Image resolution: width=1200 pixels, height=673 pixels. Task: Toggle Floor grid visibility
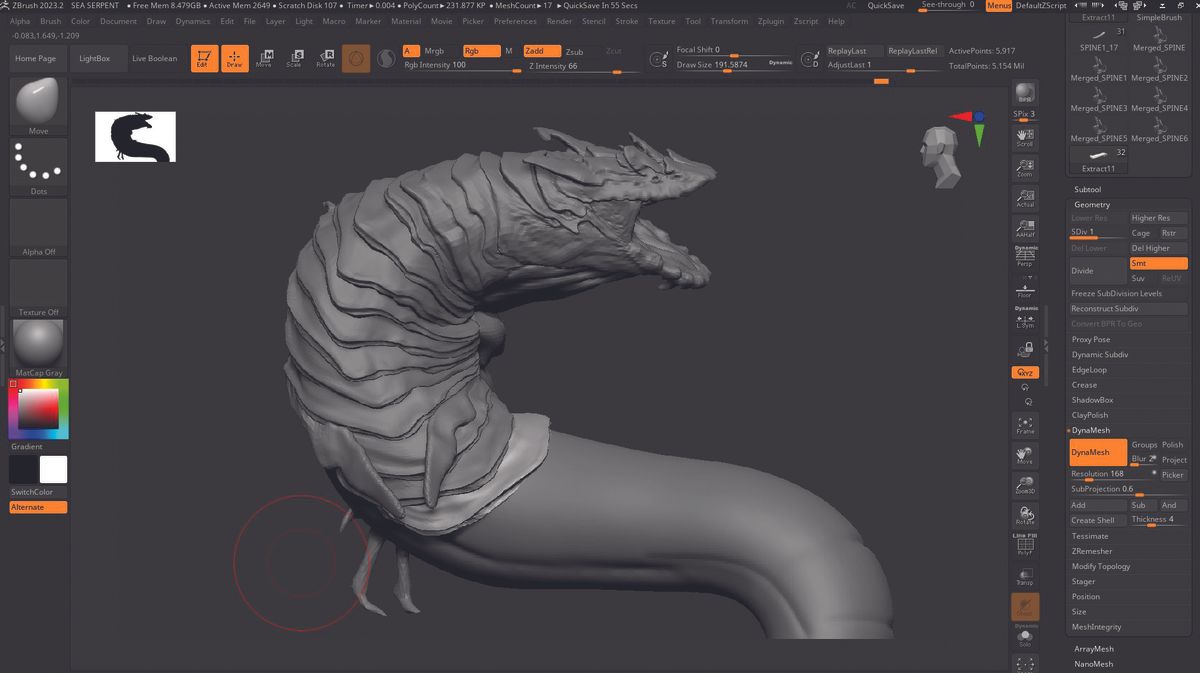point(1024,292)
